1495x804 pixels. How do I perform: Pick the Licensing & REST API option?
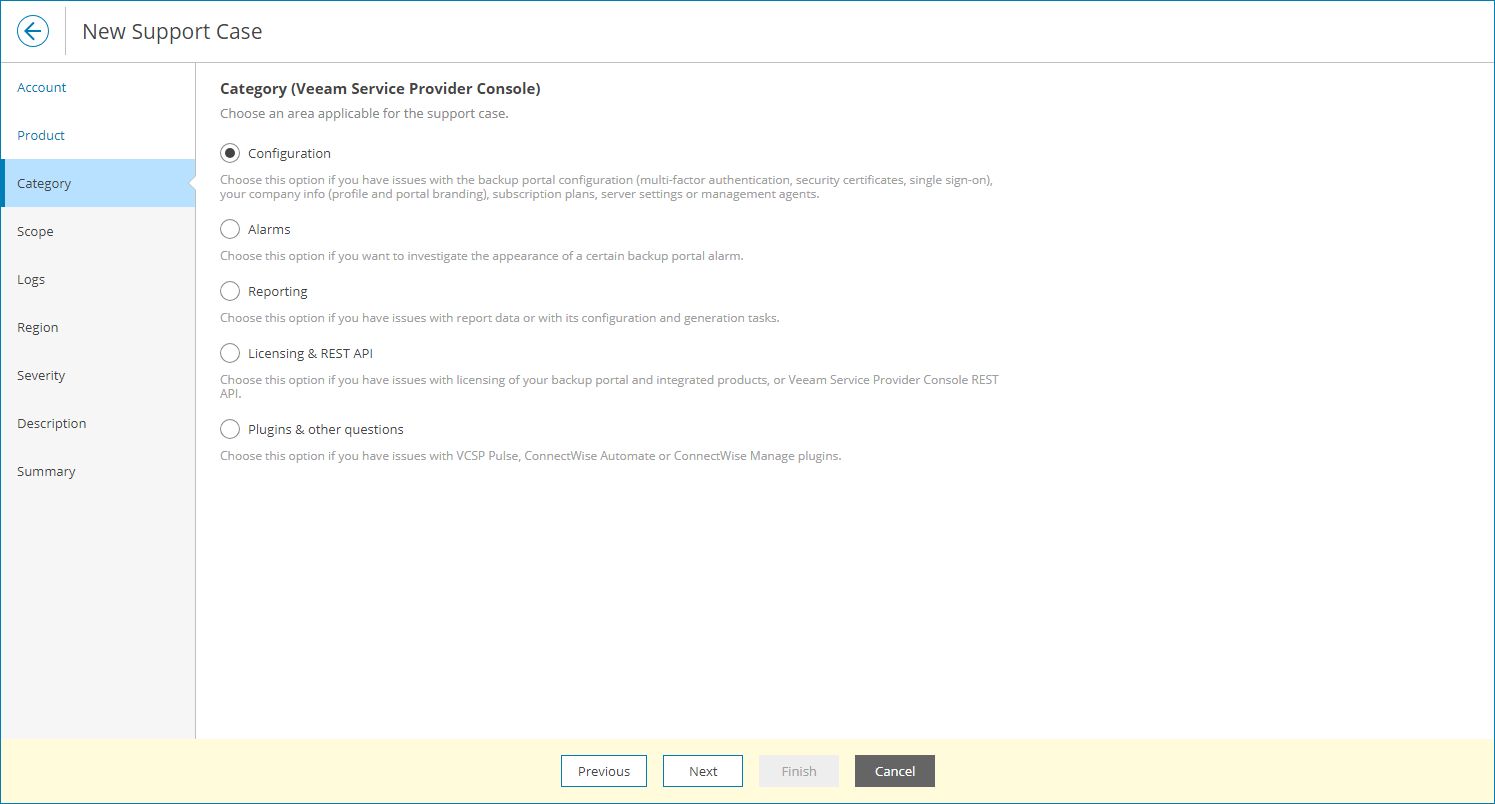[230, 353]
